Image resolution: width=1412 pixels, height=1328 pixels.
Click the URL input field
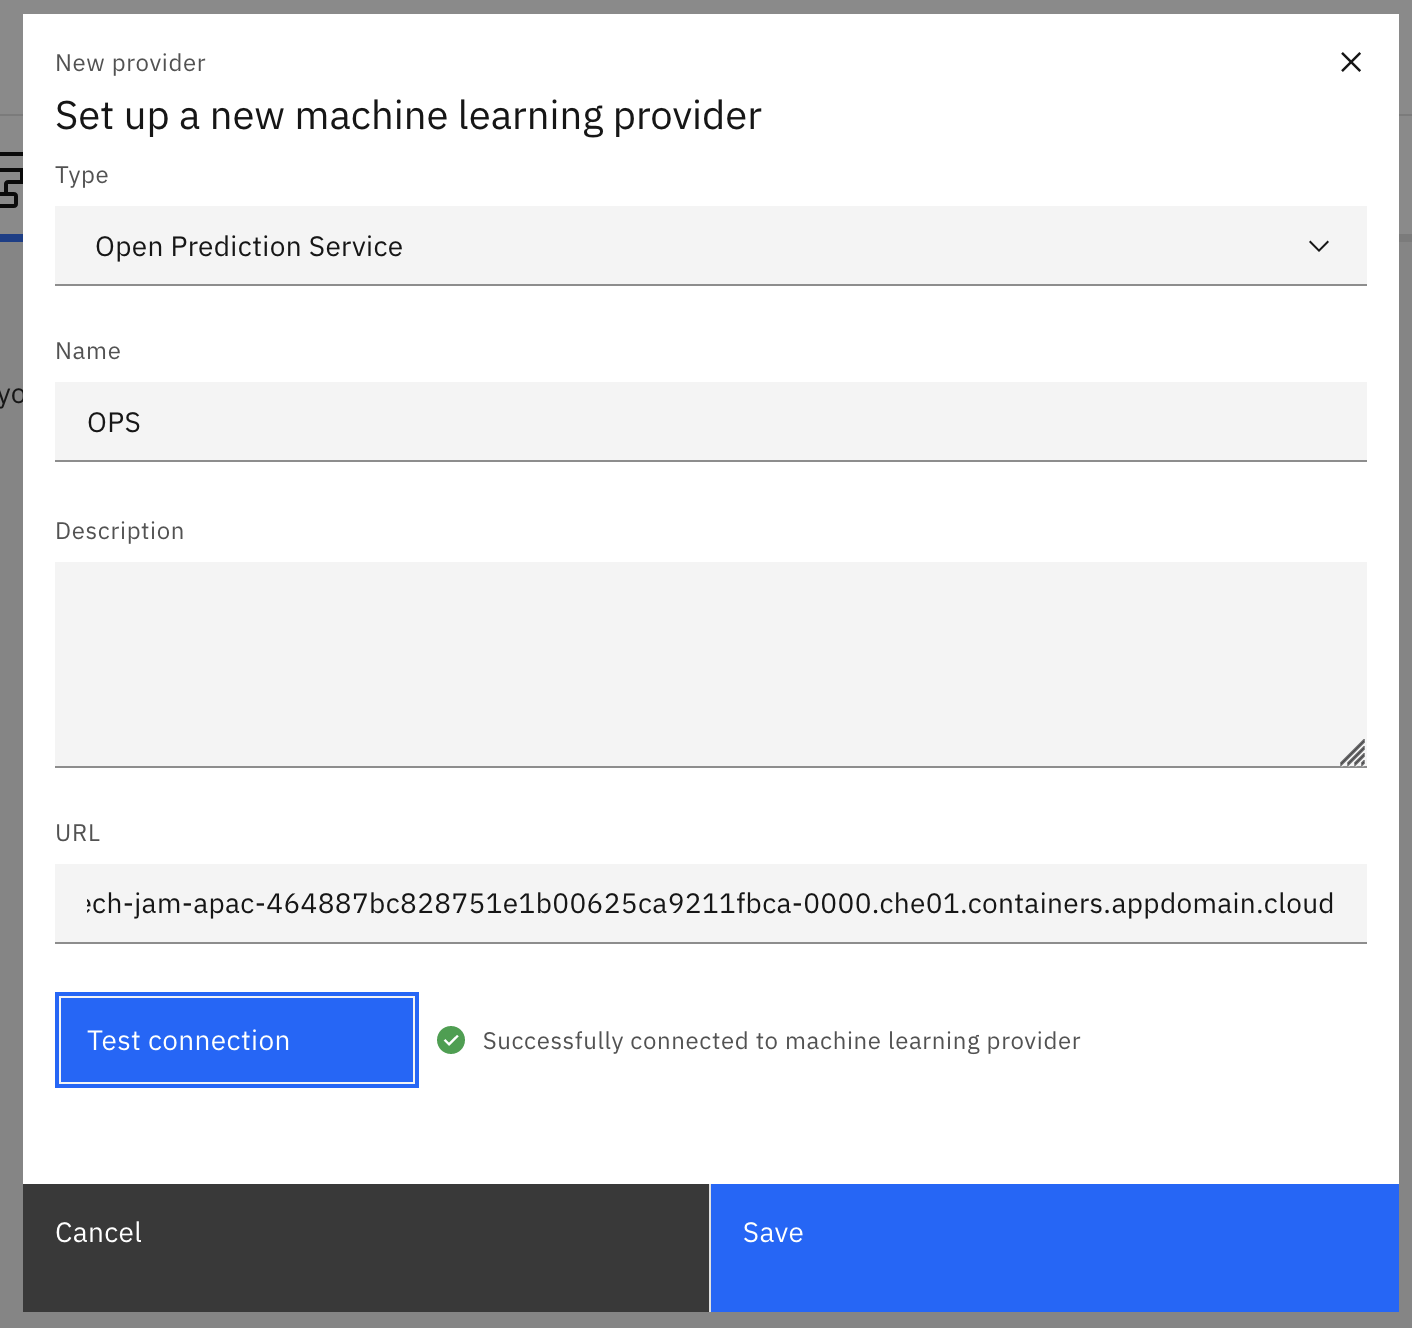(710, 904)
